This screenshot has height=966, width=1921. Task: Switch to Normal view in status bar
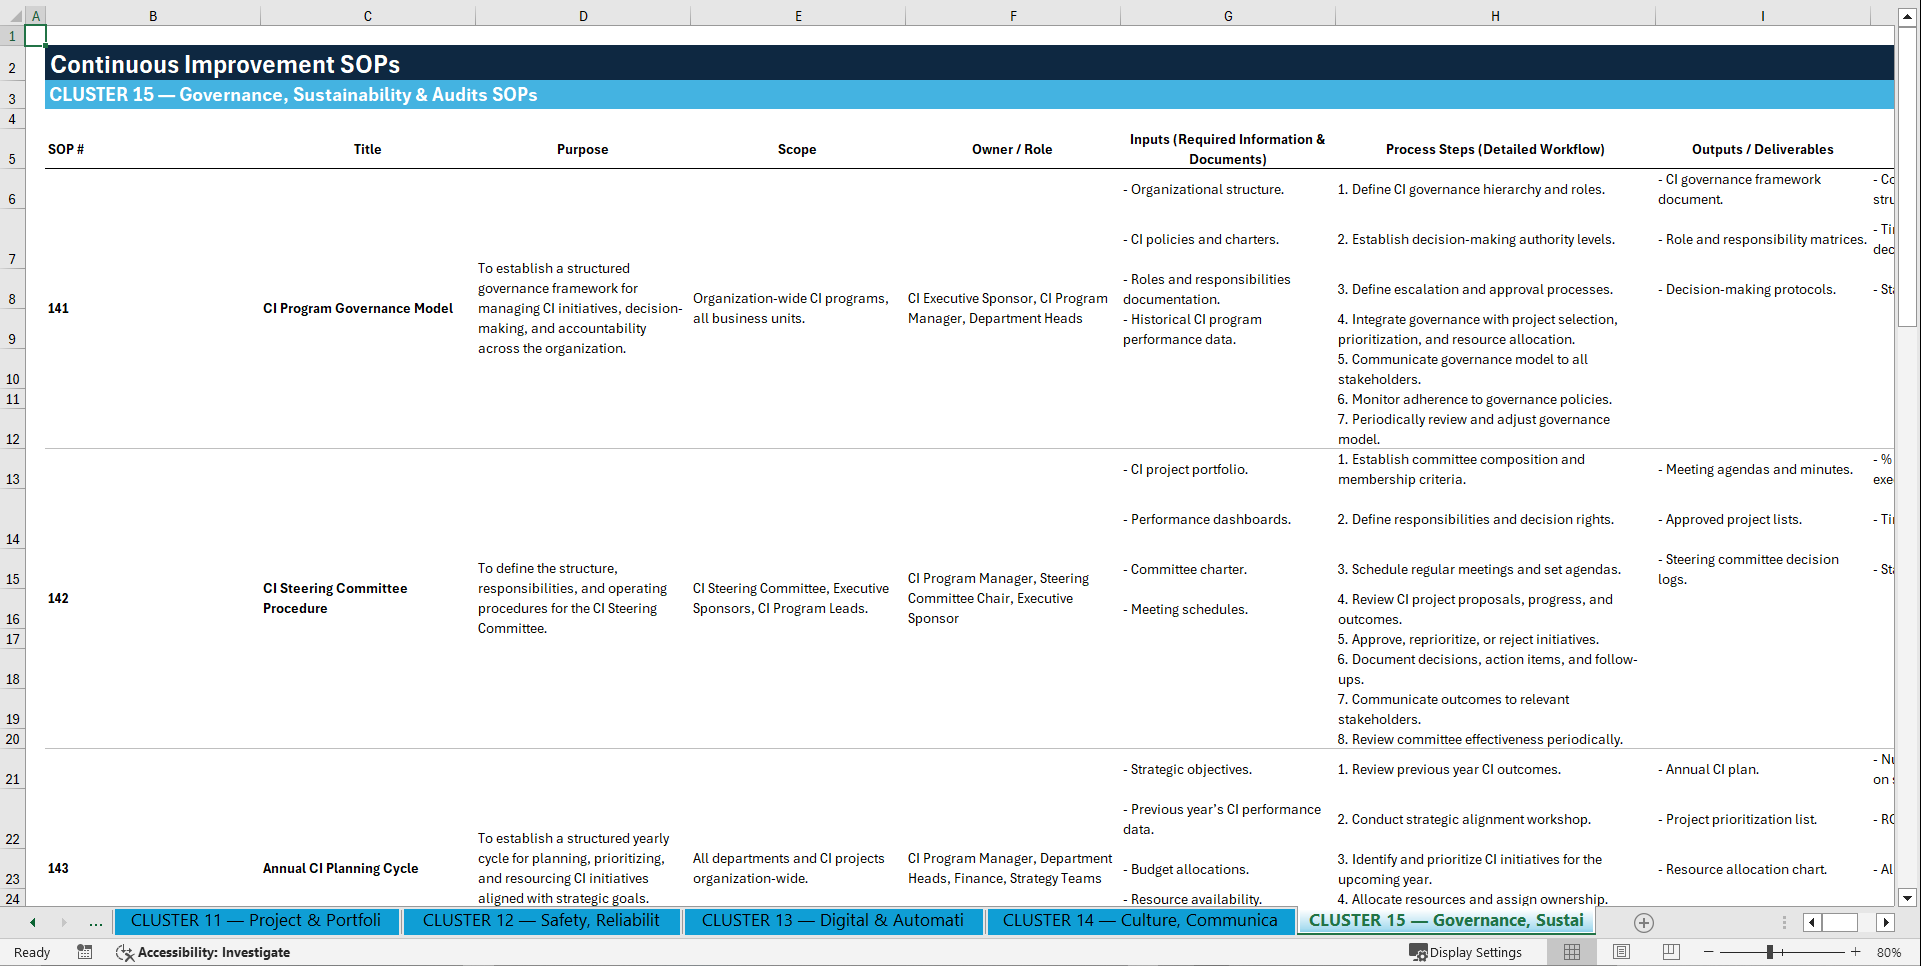pos(1571,952)
